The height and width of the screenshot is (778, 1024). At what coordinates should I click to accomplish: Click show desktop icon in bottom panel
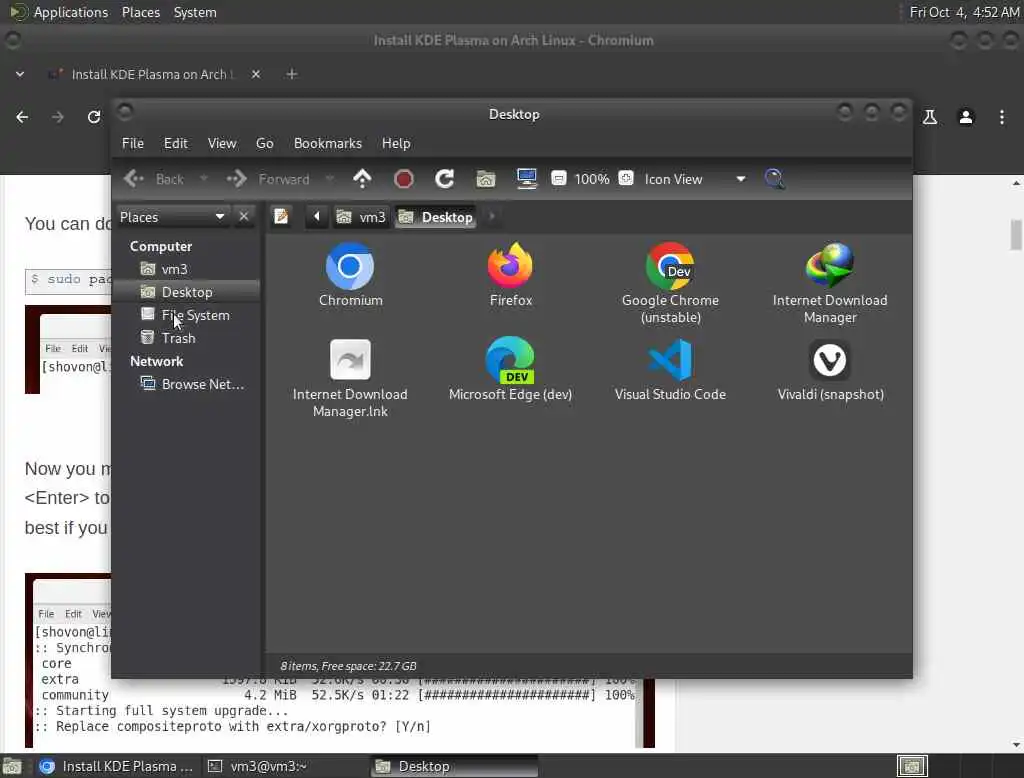[12, 766]
